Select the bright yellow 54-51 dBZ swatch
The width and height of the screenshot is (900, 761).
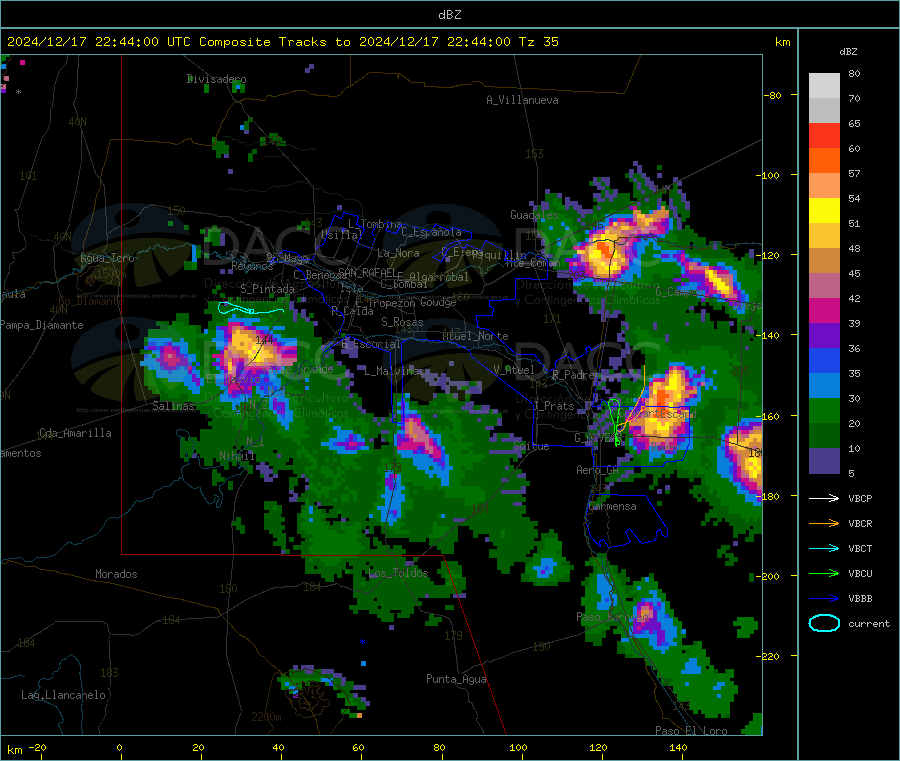click(x=824, y=211)
